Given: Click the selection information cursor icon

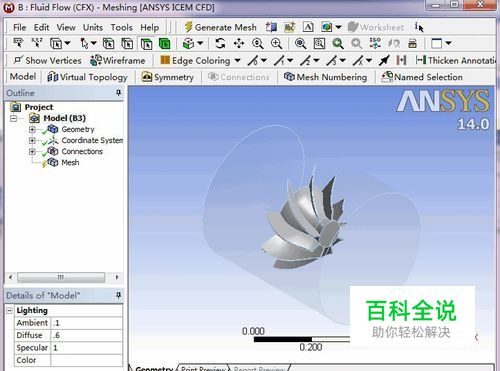Looking at the screenshot, I should [x=419, y=27].
